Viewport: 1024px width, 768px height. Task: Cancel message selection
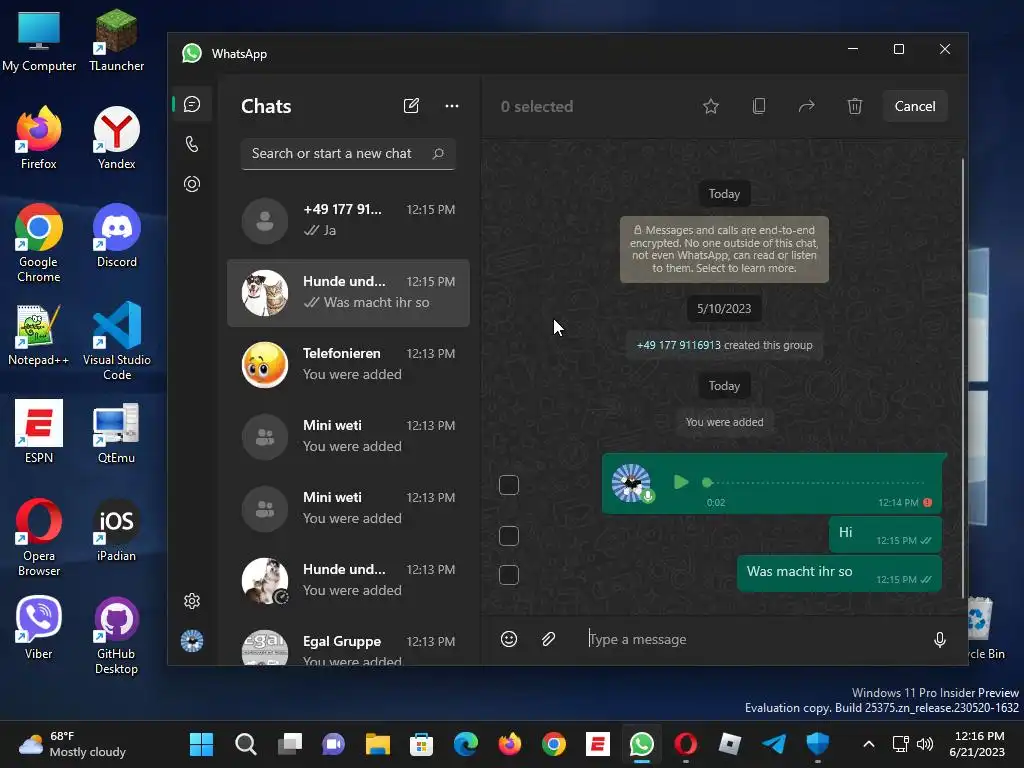click(x=915, y=106)
